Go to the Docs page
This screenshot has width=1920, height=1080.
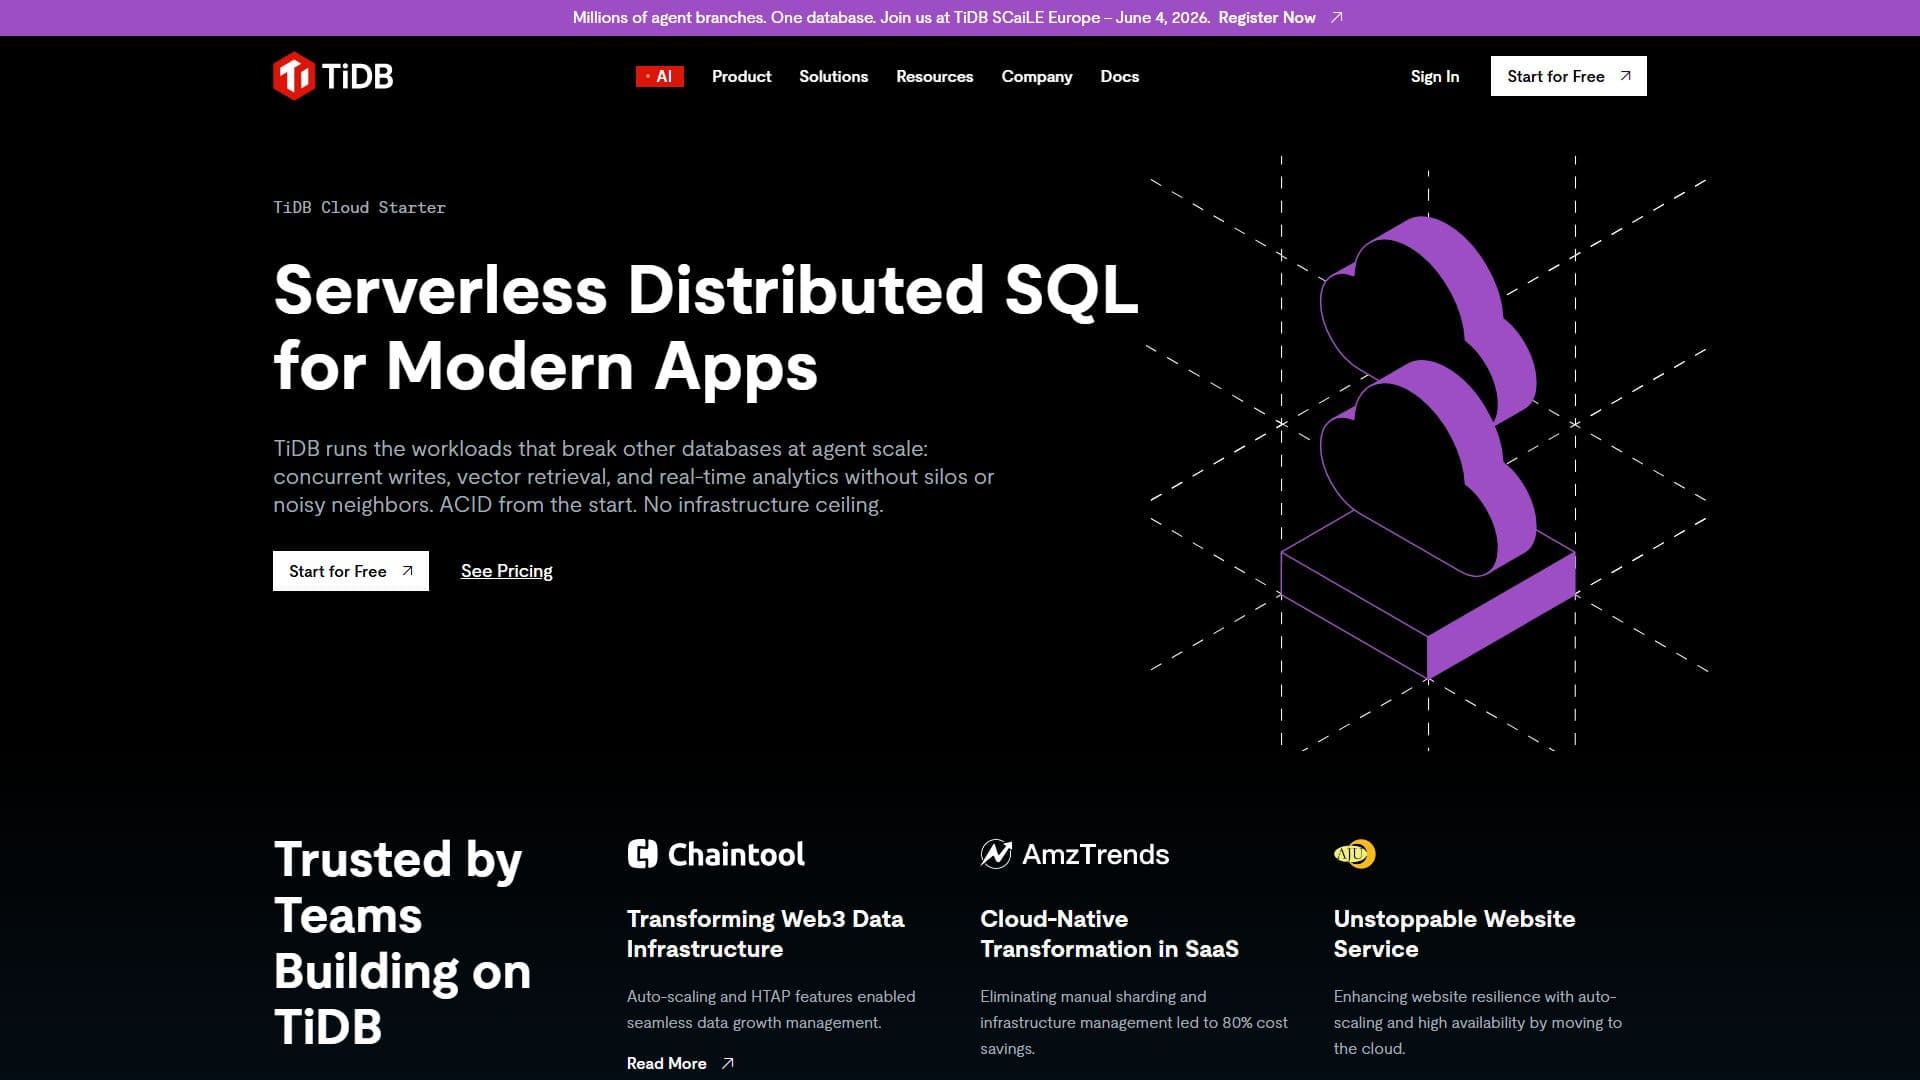[1119, 76]
